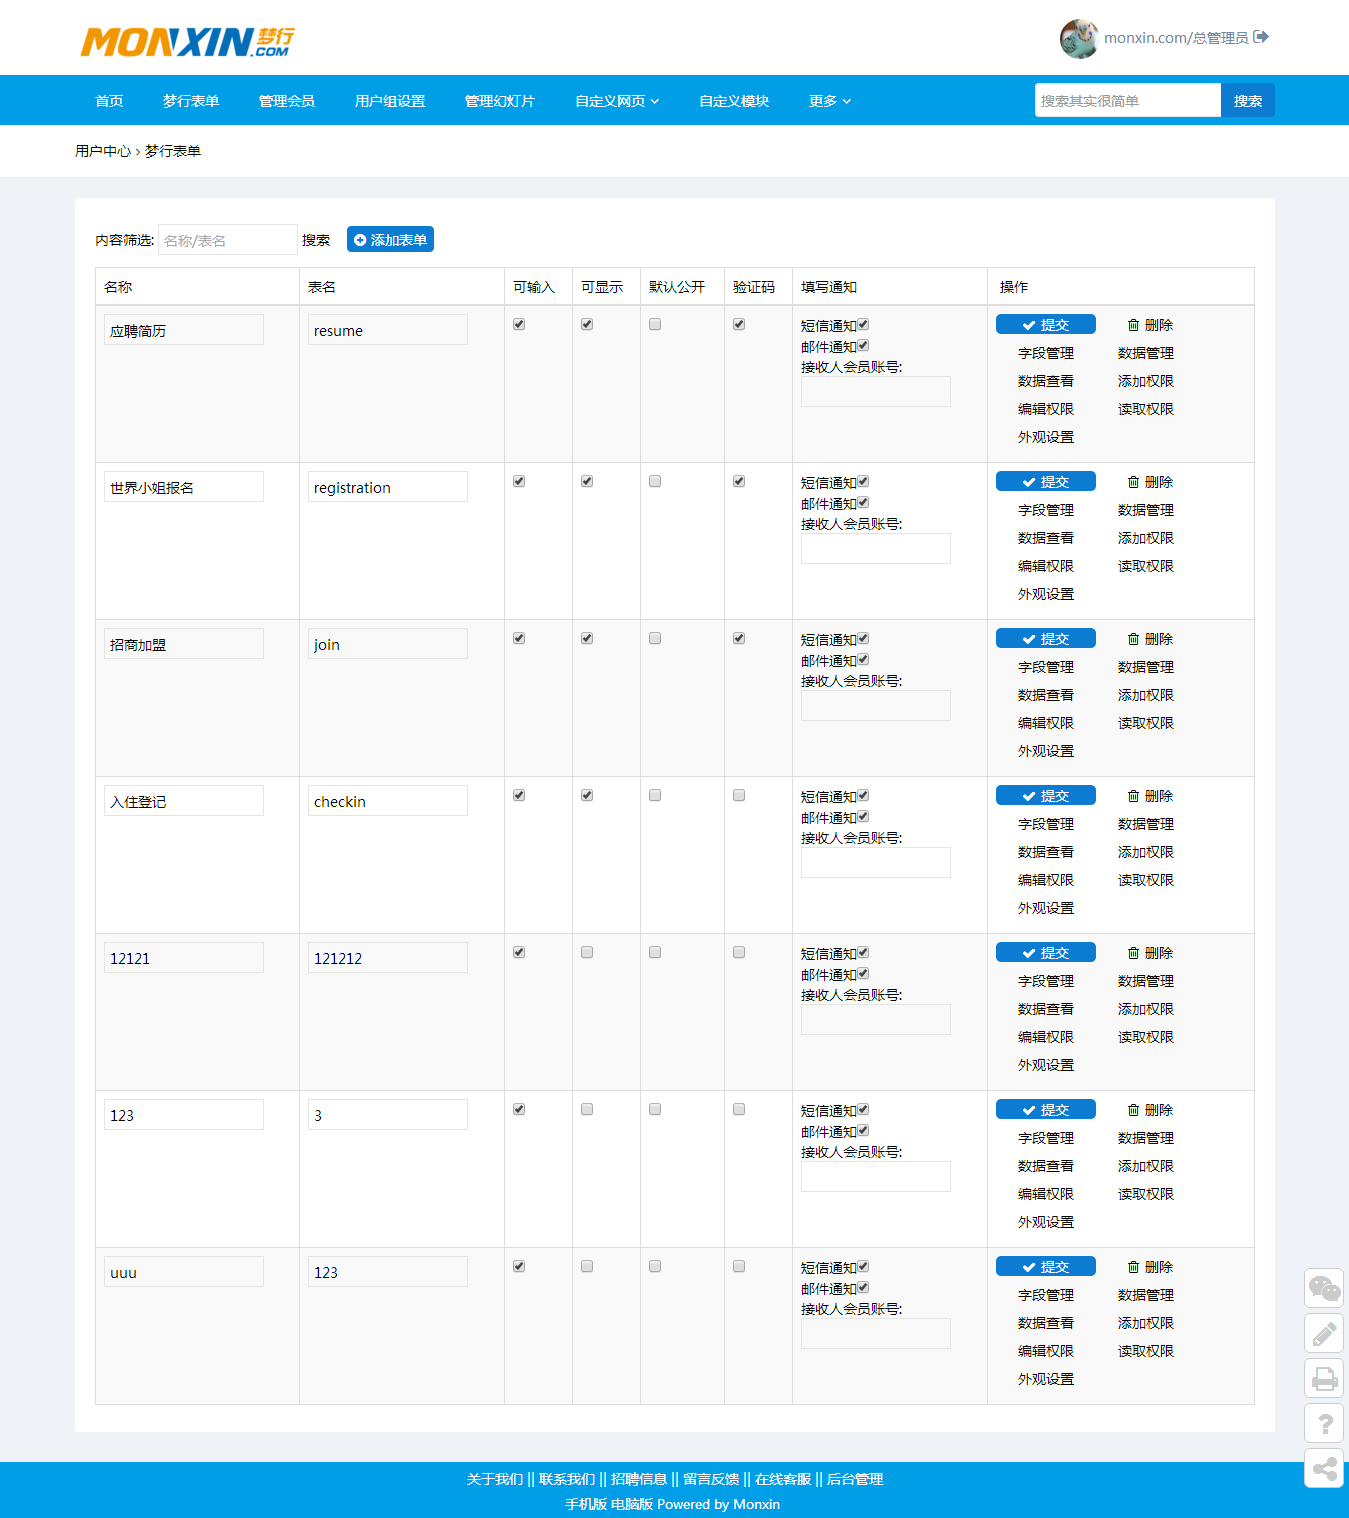This screenshot has height=1518, width=1349.
Task: Click the user avatar picture
Action: [1079, 38]
